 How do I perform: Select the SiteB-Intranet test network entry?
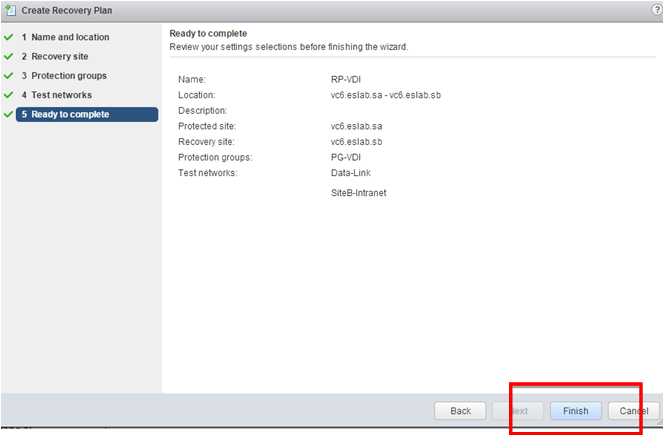coord(358,193)
